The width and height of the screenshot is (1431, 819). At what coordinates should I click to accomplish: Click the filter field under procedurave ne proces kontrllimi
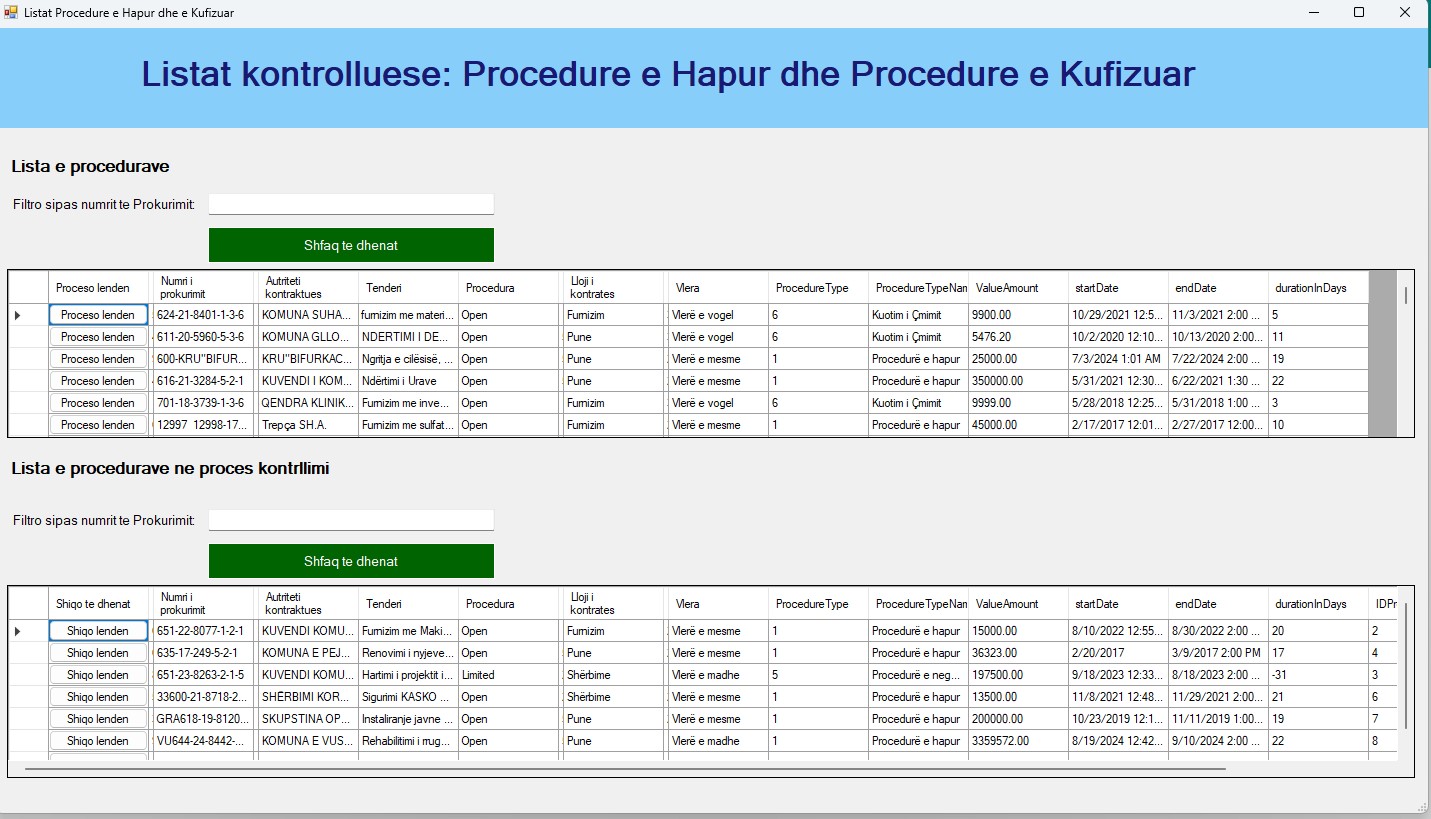tap(351, 520)
